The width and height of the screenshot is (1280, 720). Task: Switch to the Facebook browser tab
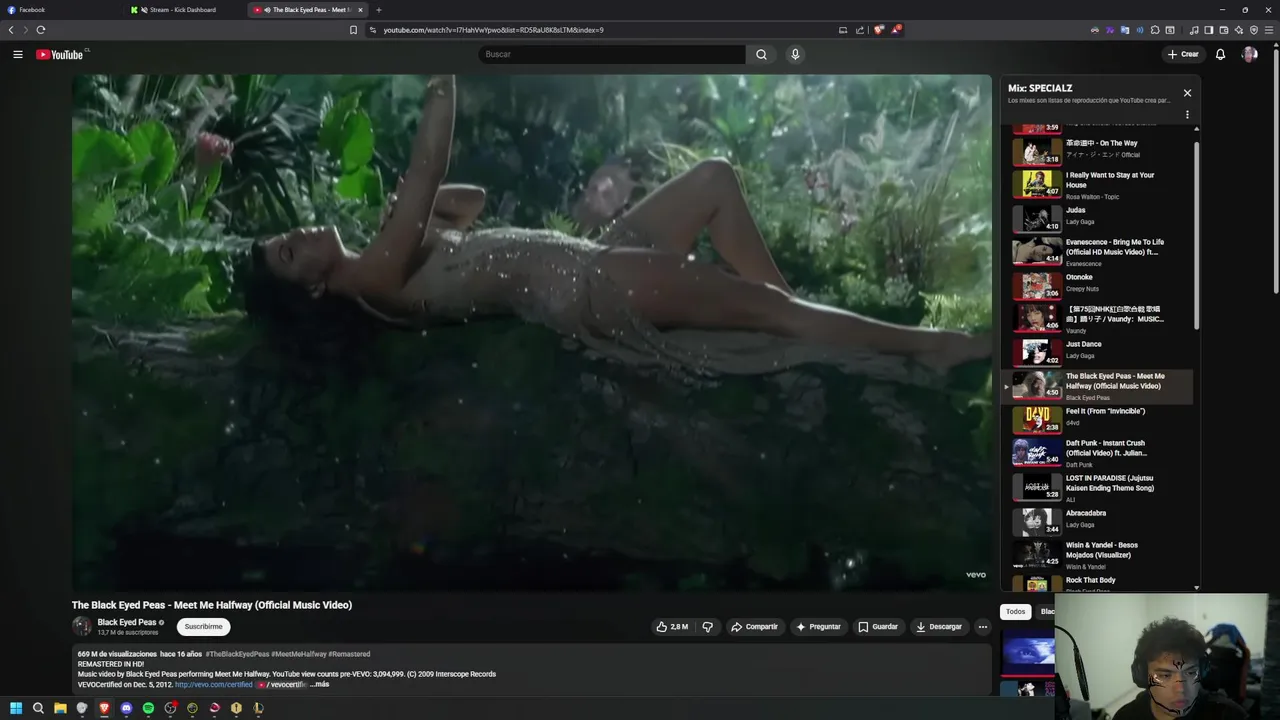61,10
